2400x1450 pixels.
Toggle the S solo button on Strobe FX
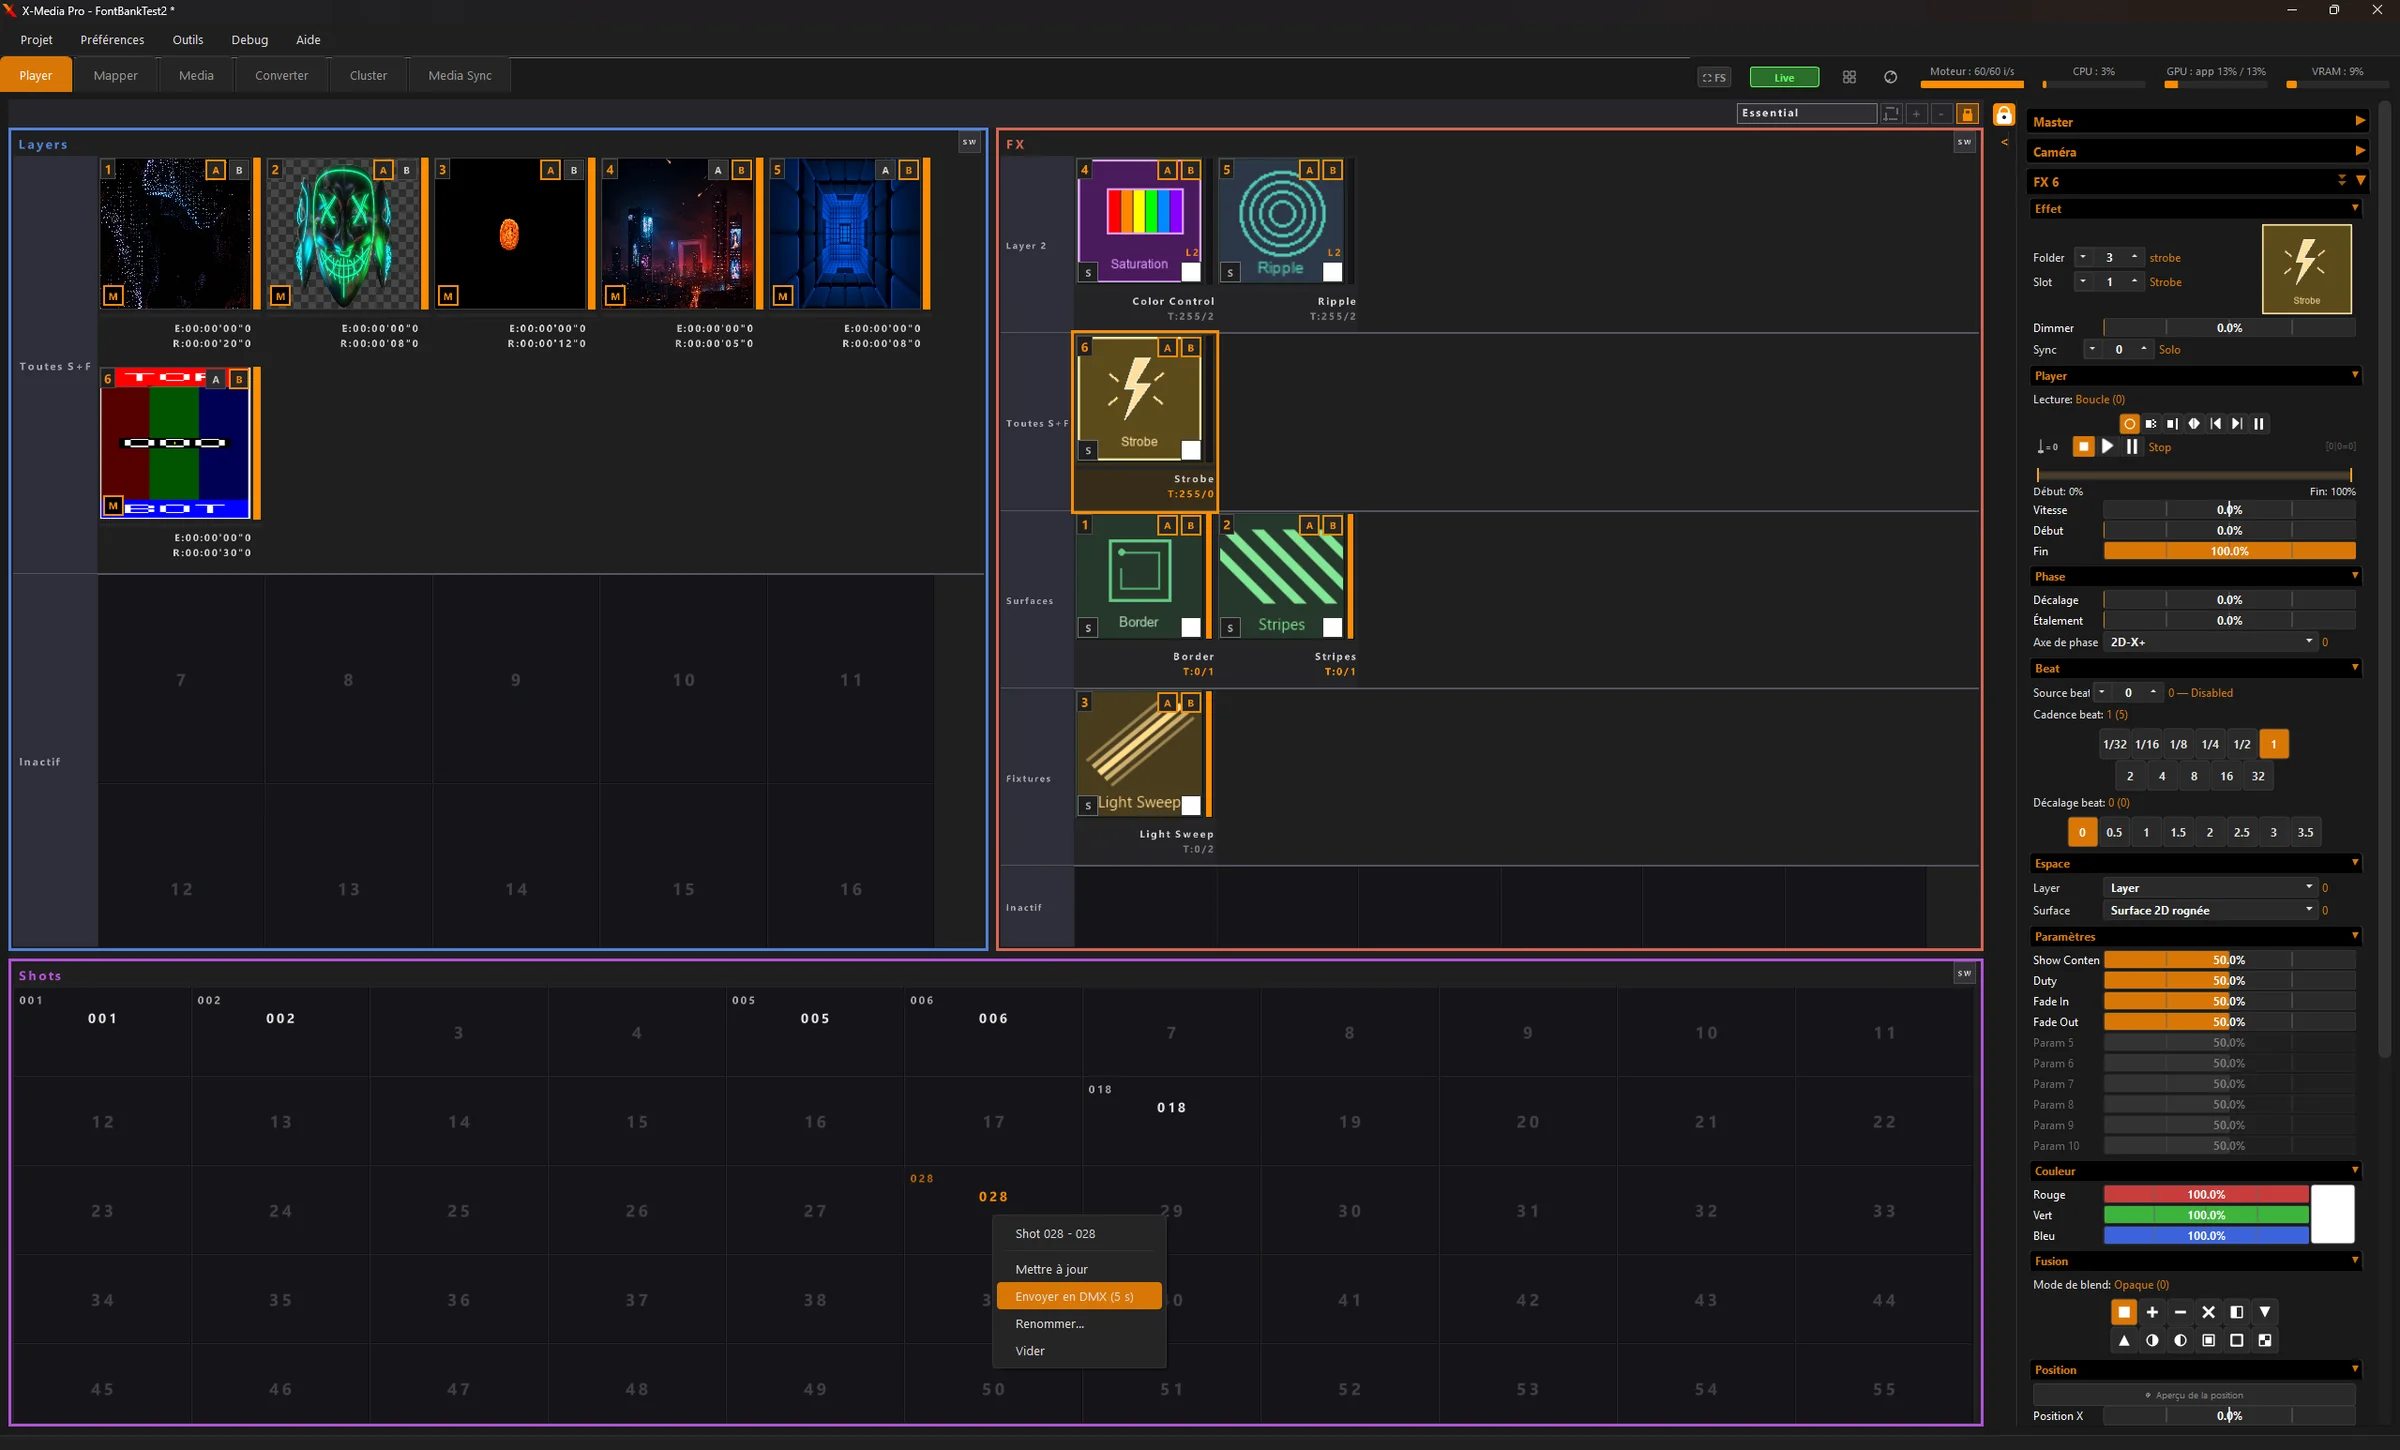[x=1088, y=451]
